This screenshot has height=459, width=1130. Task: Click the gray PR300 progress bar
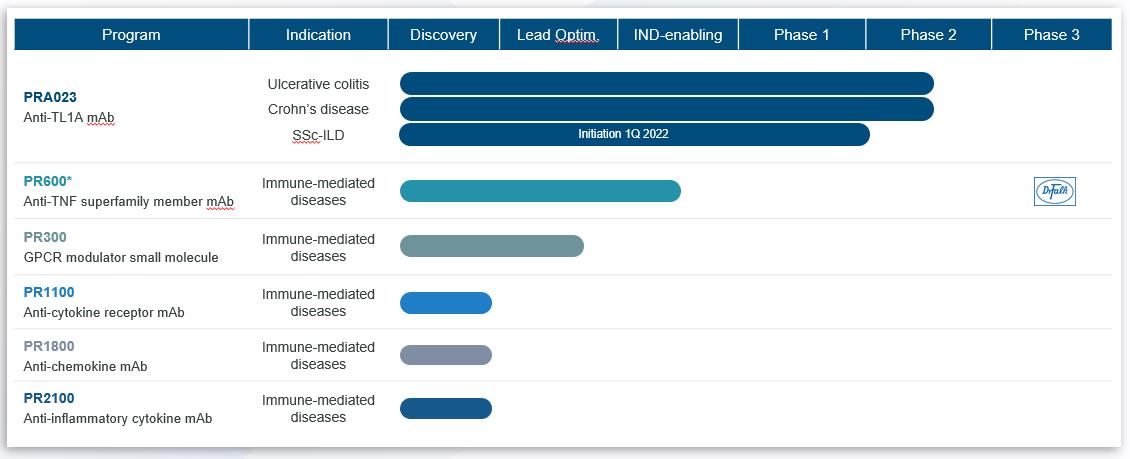(491, 246)
